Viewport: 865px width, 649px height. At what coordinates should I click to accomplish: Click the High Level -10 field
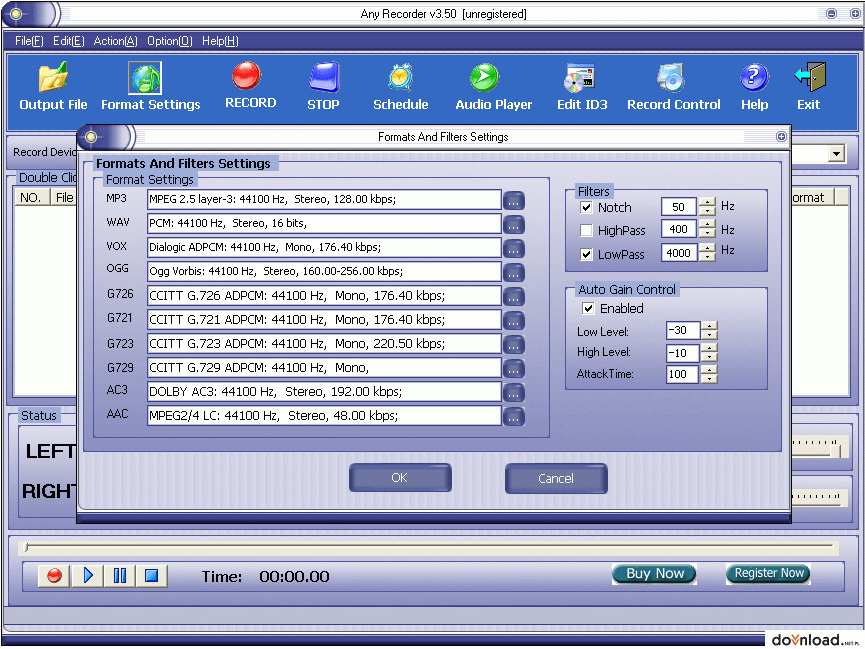click(683, 353)
